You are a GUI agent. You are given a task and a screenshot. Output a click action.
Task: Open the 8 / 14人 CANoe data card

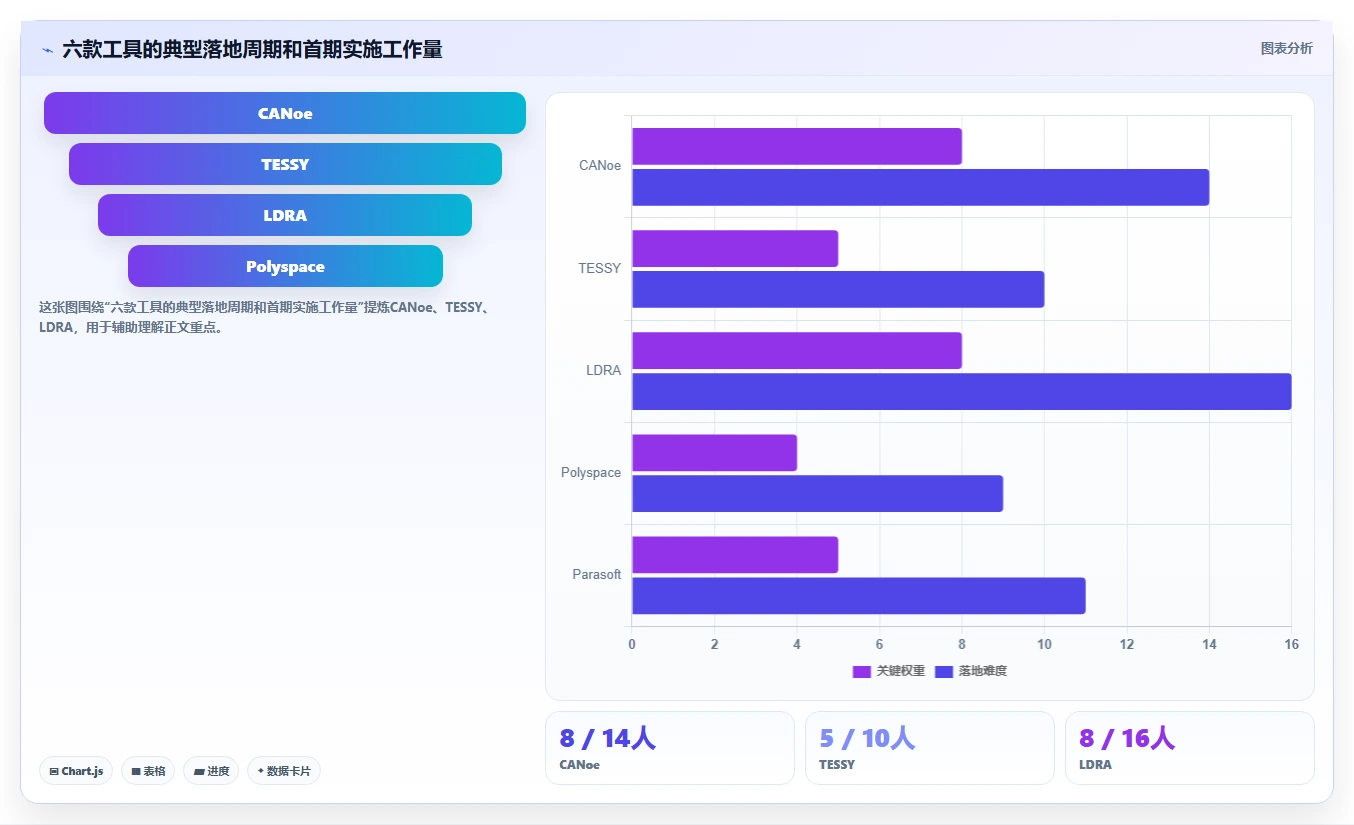tap(670, 748)
